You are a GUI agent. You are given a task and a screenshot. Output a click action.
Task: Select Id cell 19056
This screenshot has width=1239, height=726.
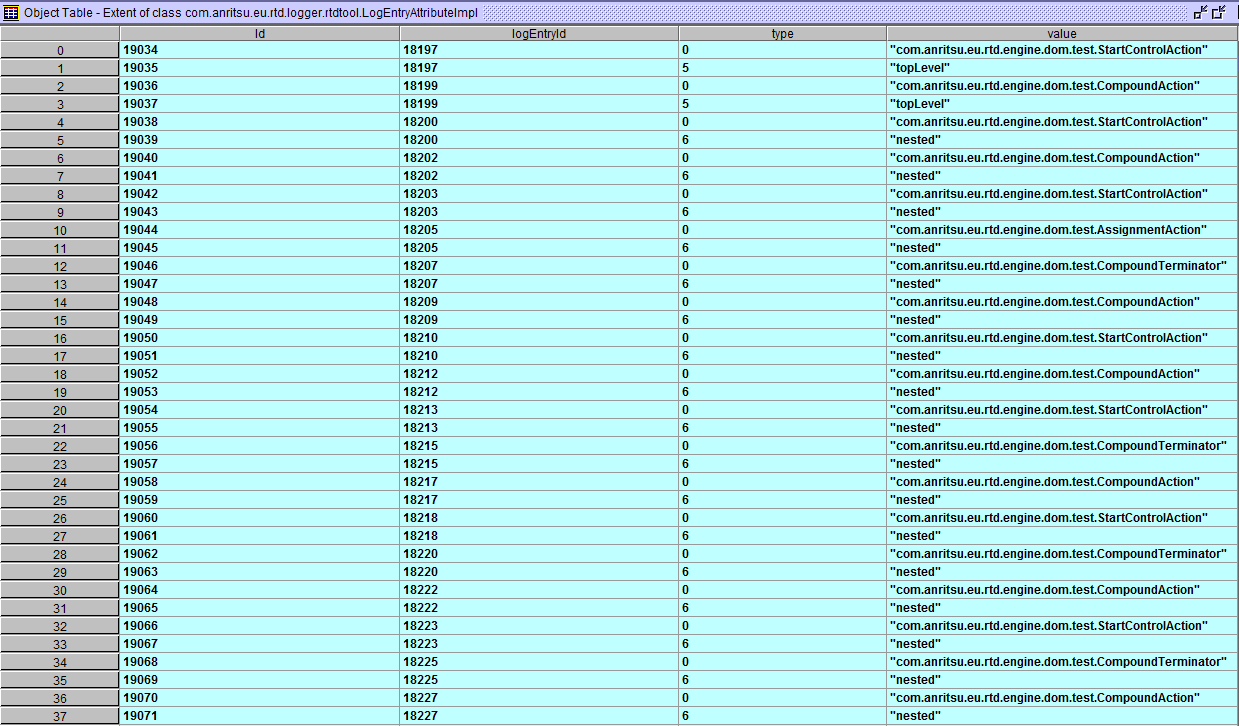click(260, 446)
